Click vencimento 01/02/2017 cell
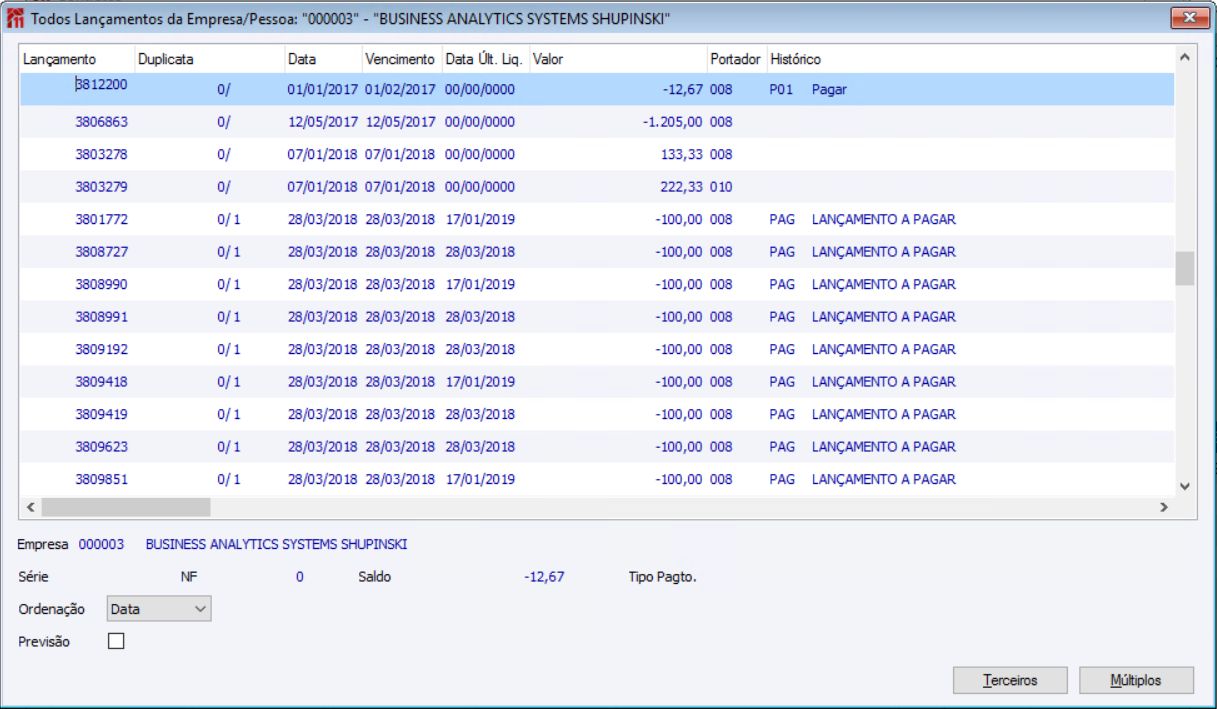1217x709 pixels. [x=400, y=89]
